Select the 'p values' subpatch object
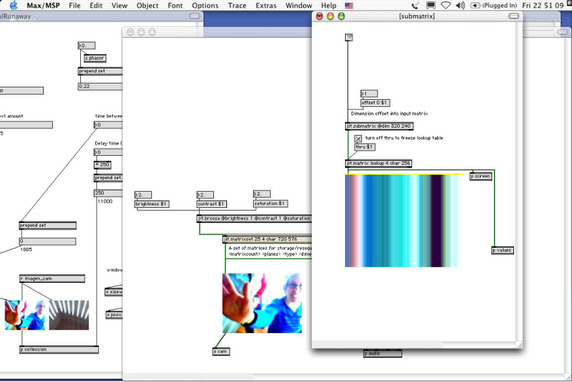This screenshot has height=382, width=572. coord(502,250)
